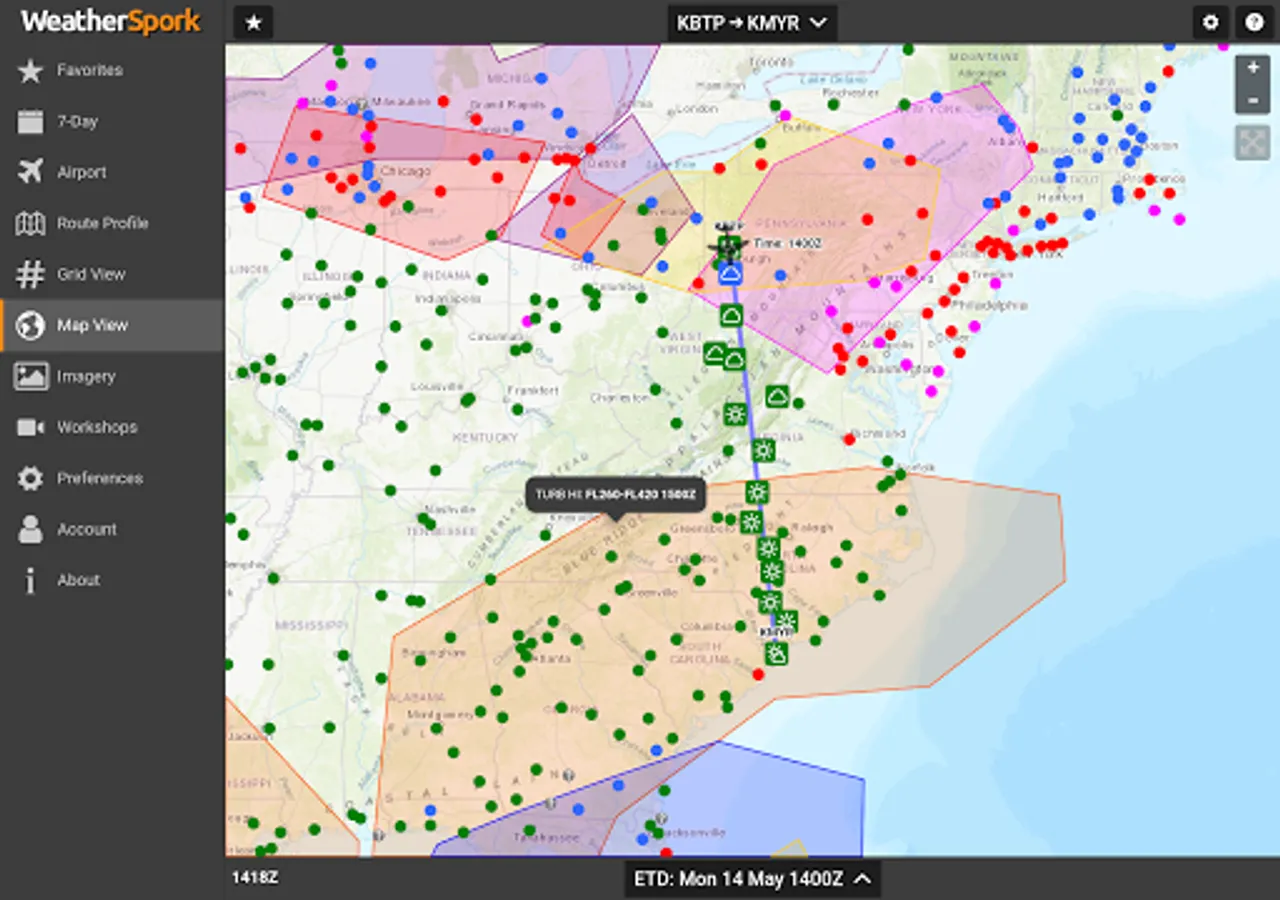The image size is (1280, 900).
Task: Open settings with the gear icon
Action: click(x=1211, y=22)
